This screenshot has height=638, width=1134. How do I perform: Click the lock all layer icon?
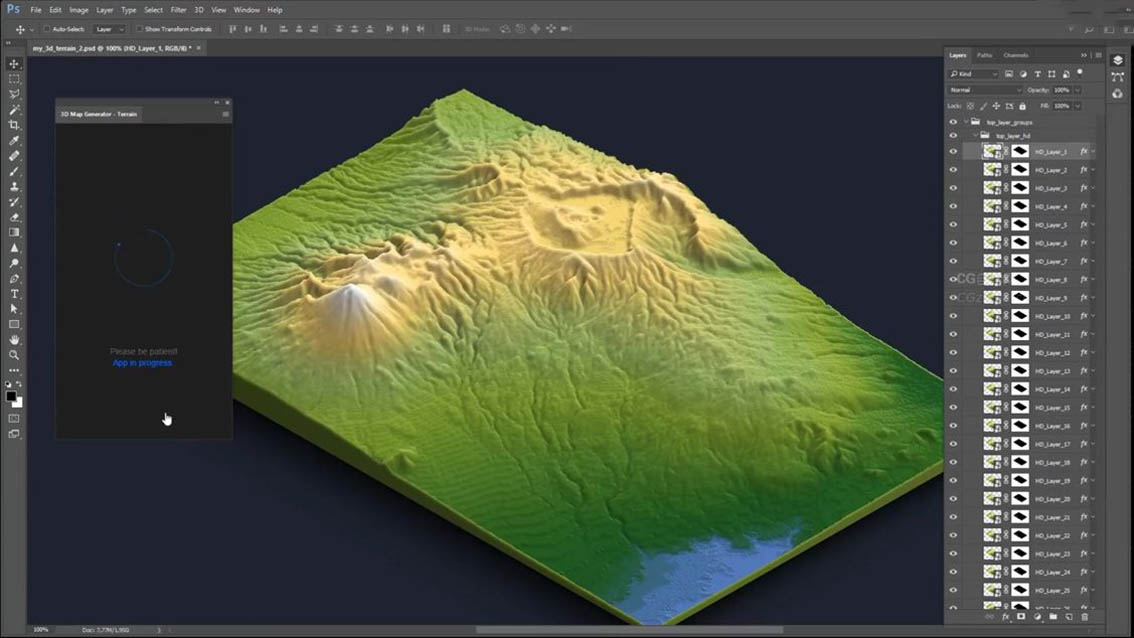coord(1022,106)
